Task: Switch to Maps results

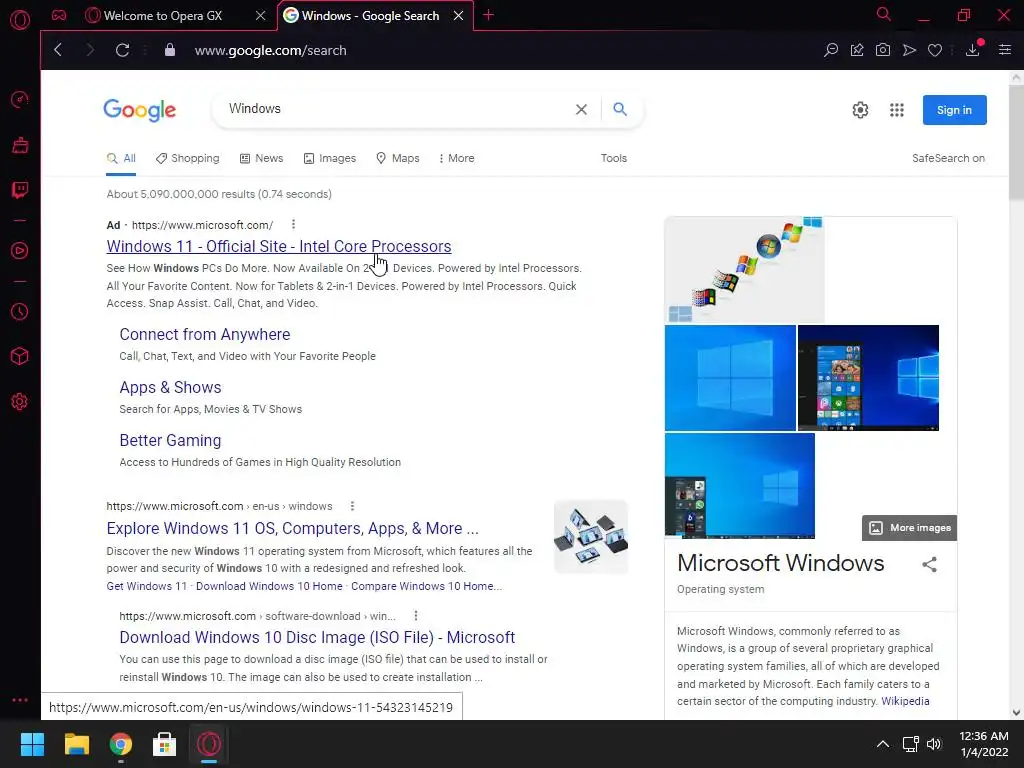Action: pos(398,158)
